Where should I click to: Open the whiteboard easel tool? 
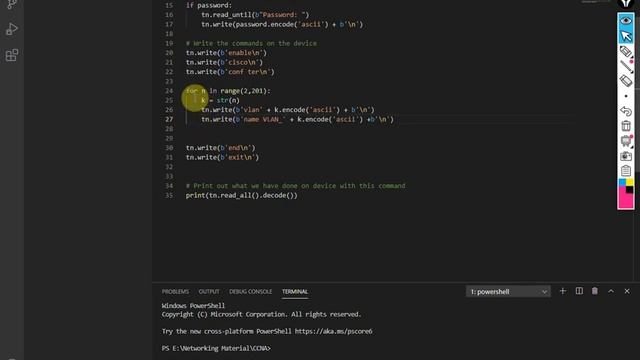[626, 141]
